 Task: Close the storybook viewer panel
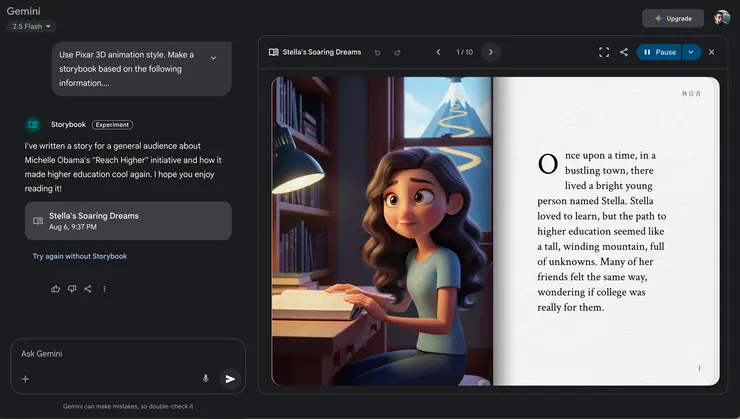tap(712, 52)
